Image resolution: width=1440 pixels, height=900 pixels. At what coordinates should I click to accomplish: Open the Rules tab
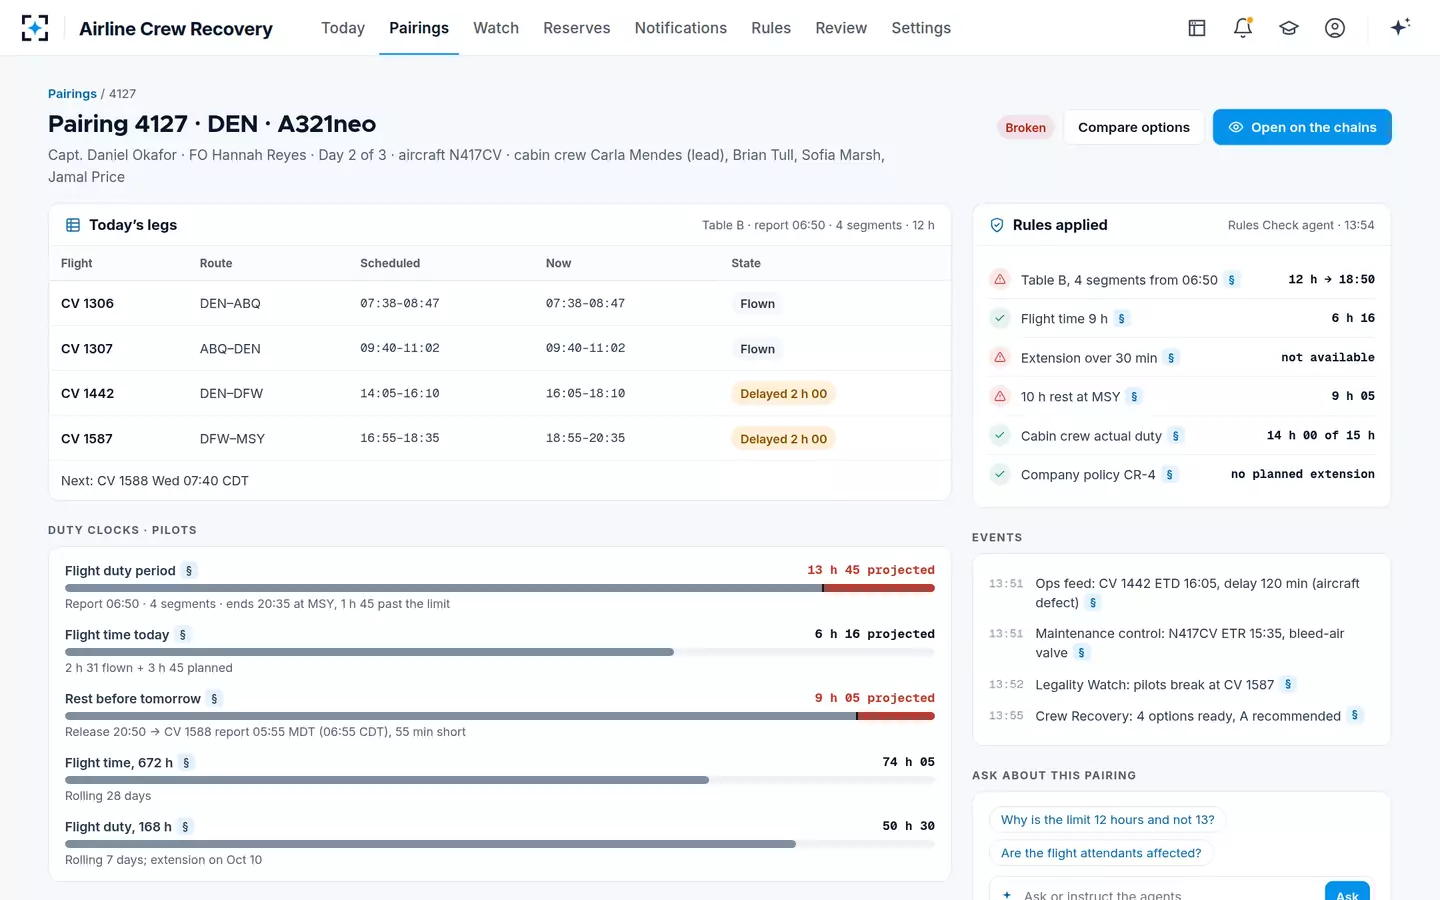pos(771,28)
